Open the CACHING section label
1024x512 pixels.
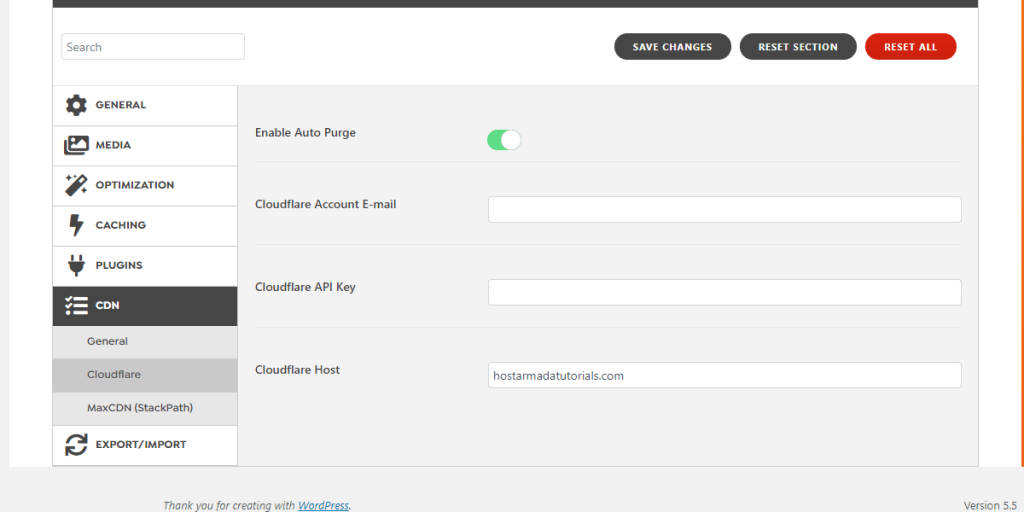121,225
